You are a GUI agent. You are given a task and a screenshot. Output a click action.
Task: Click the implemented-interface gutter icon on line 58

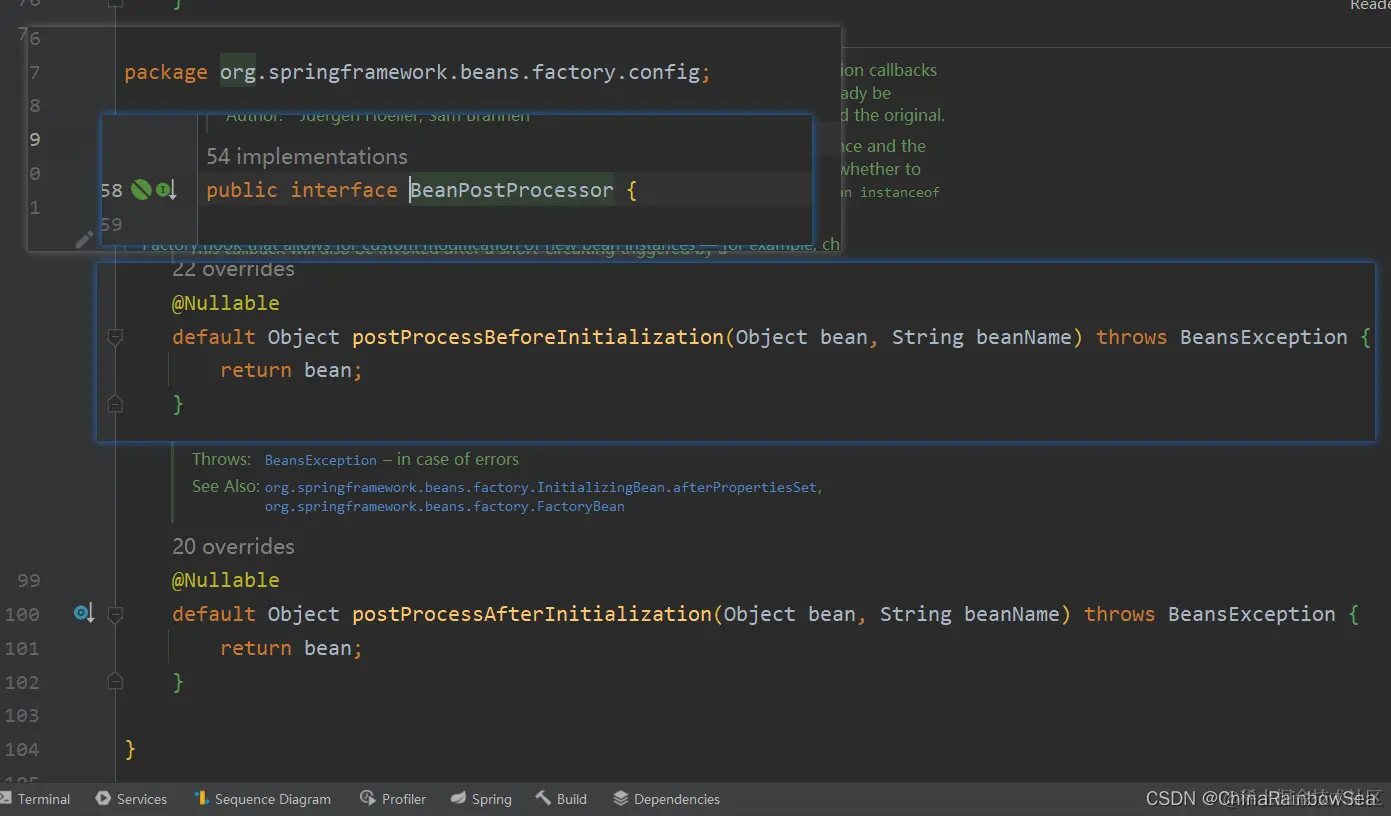tap(166, 190)
